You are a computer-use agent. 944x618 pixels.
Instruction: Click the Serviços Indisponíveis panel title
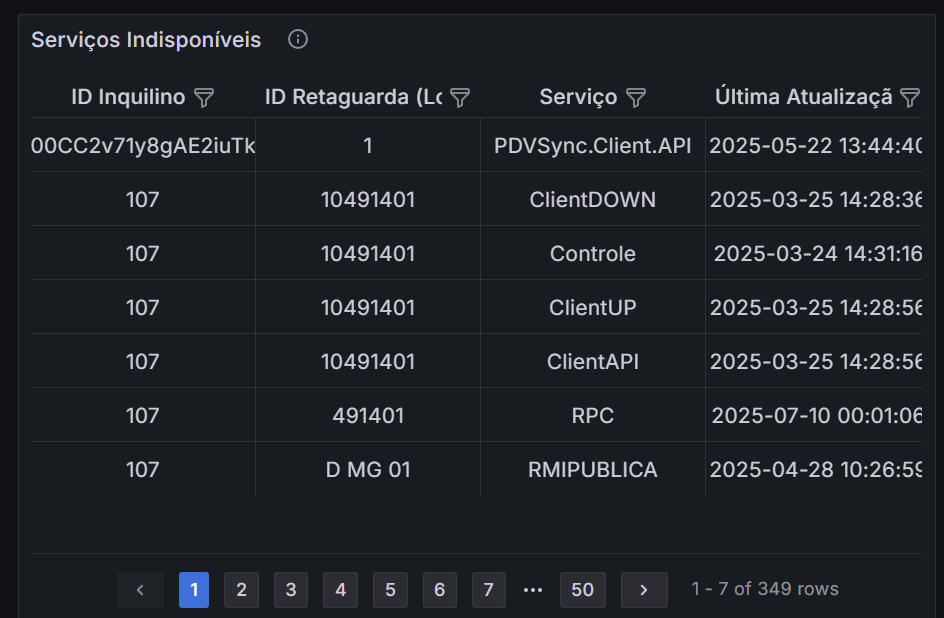[146, 39]
